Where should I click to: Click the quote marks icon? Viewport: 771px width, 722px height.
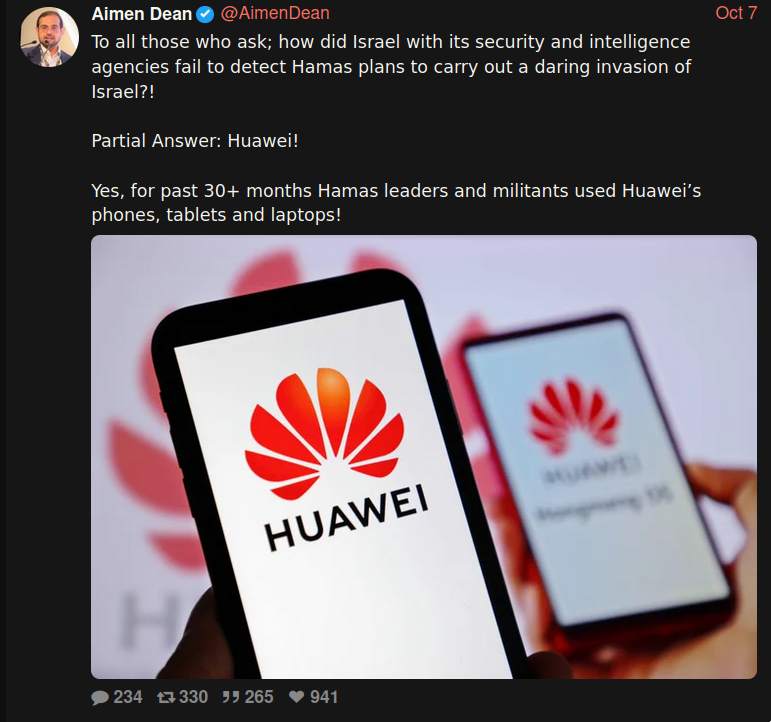pos(231,697)
